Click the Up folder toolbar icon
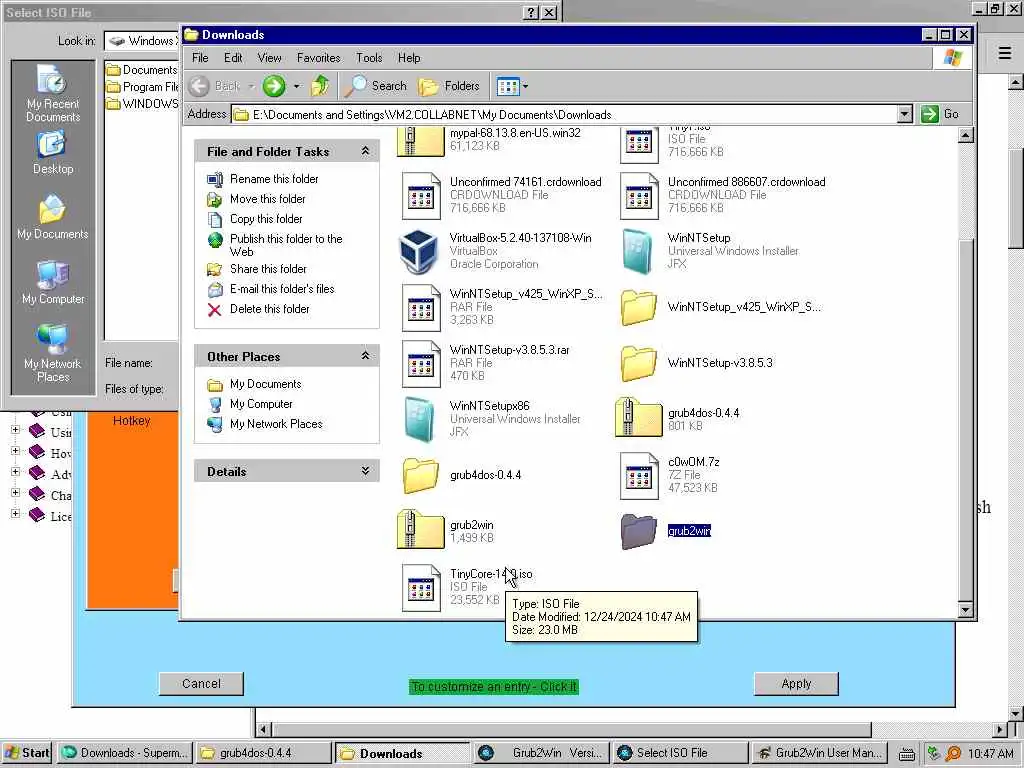The height and width of the screenshot is (768, 1024). 320,86
